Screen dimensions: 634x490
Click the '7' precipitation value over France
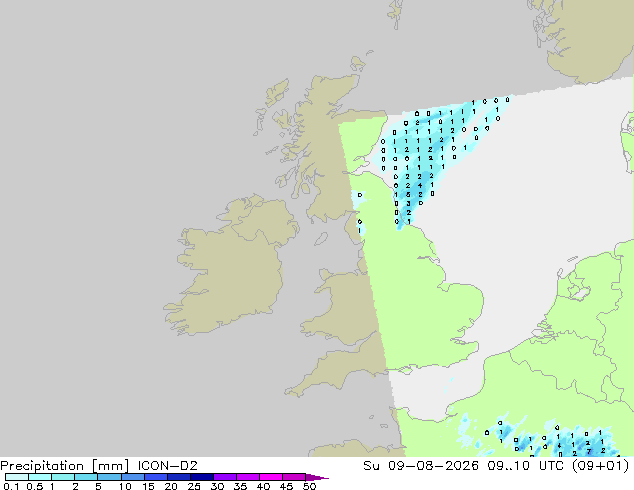(589, 452)
